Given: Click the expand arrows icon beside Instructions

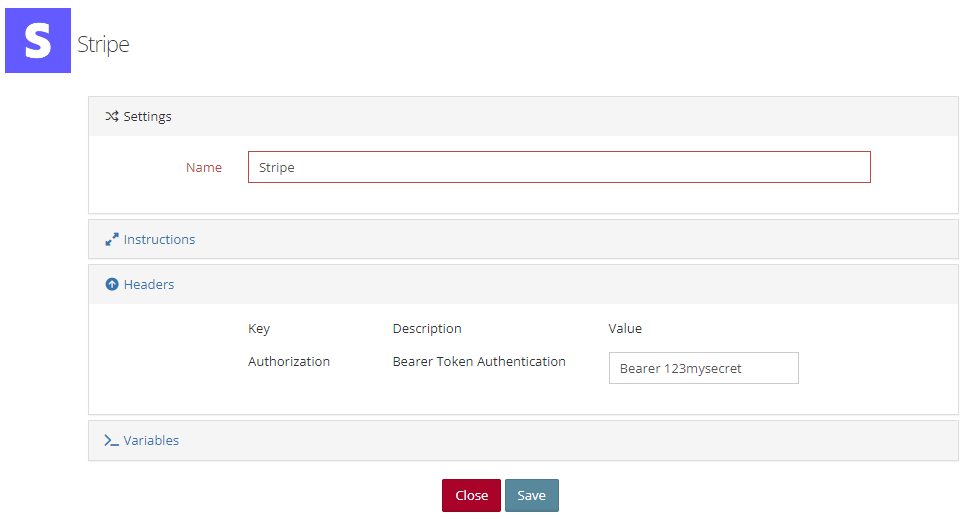Looking at the screenshot, I should point(112,240).
